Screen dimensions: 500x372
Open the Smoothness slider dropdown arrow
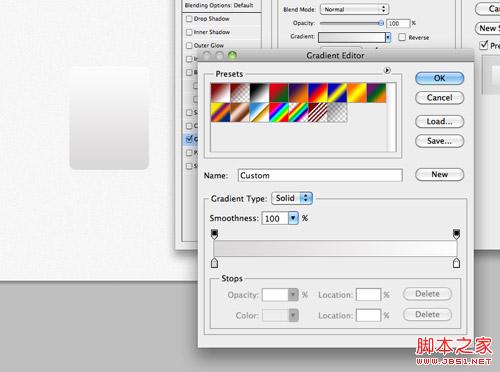293,218
